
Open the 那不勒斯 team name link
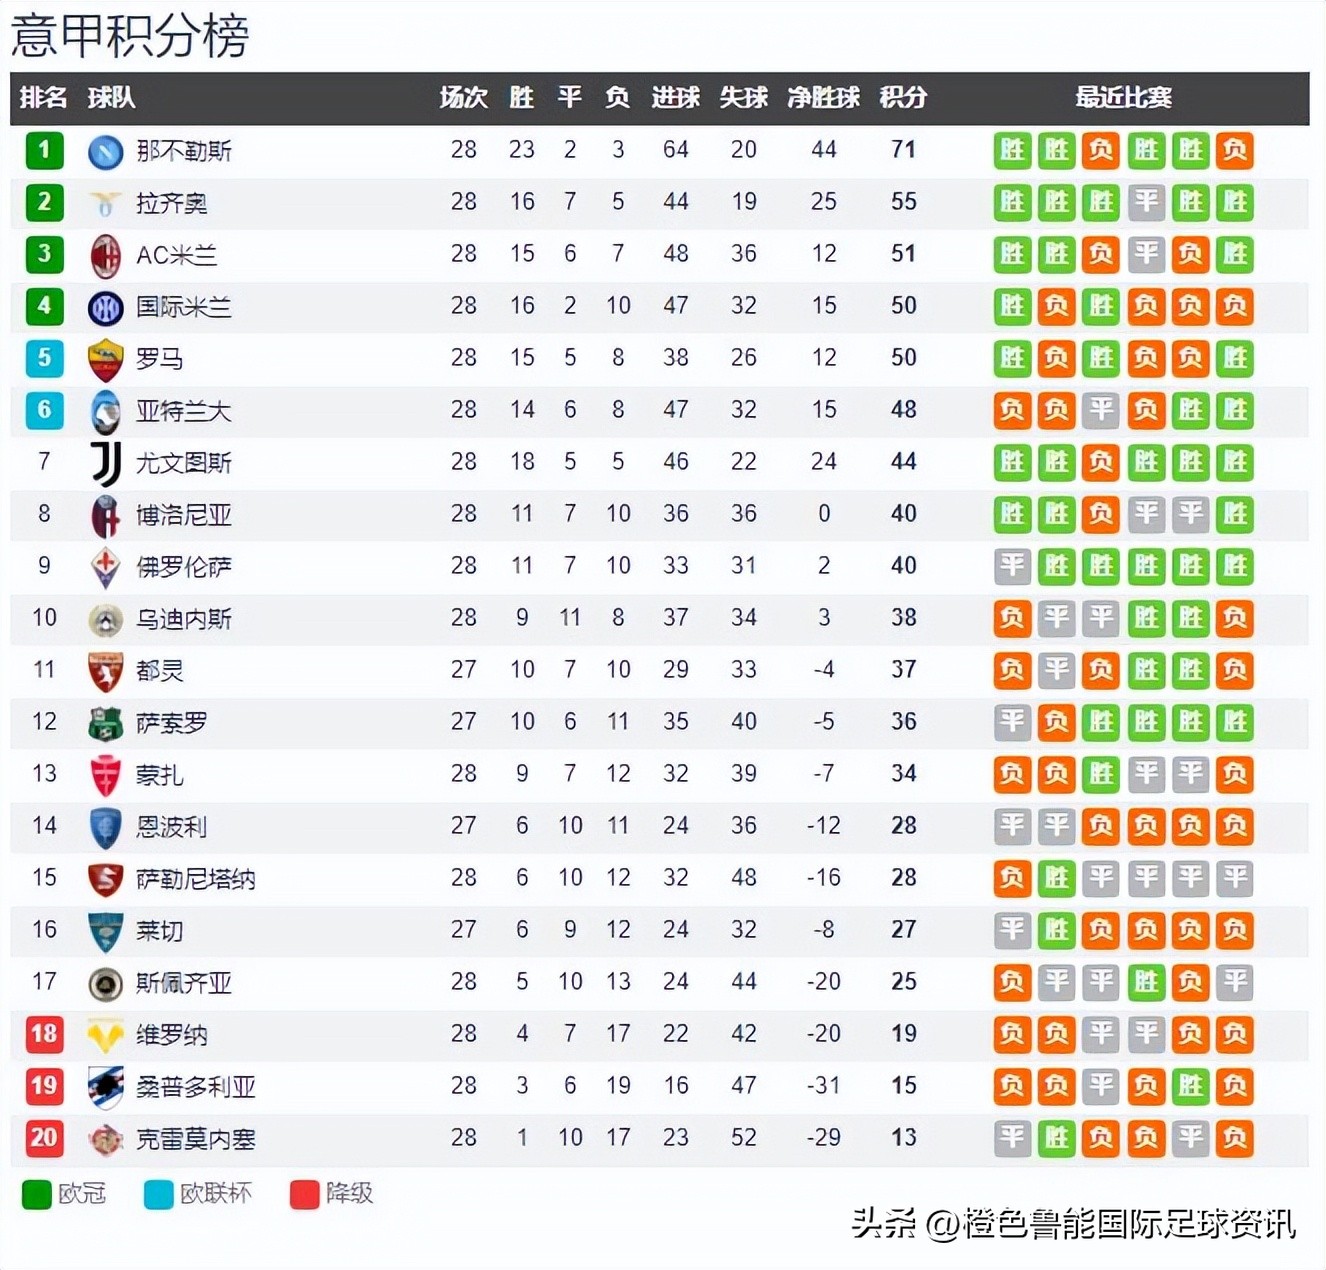click(x=184, y=151)
